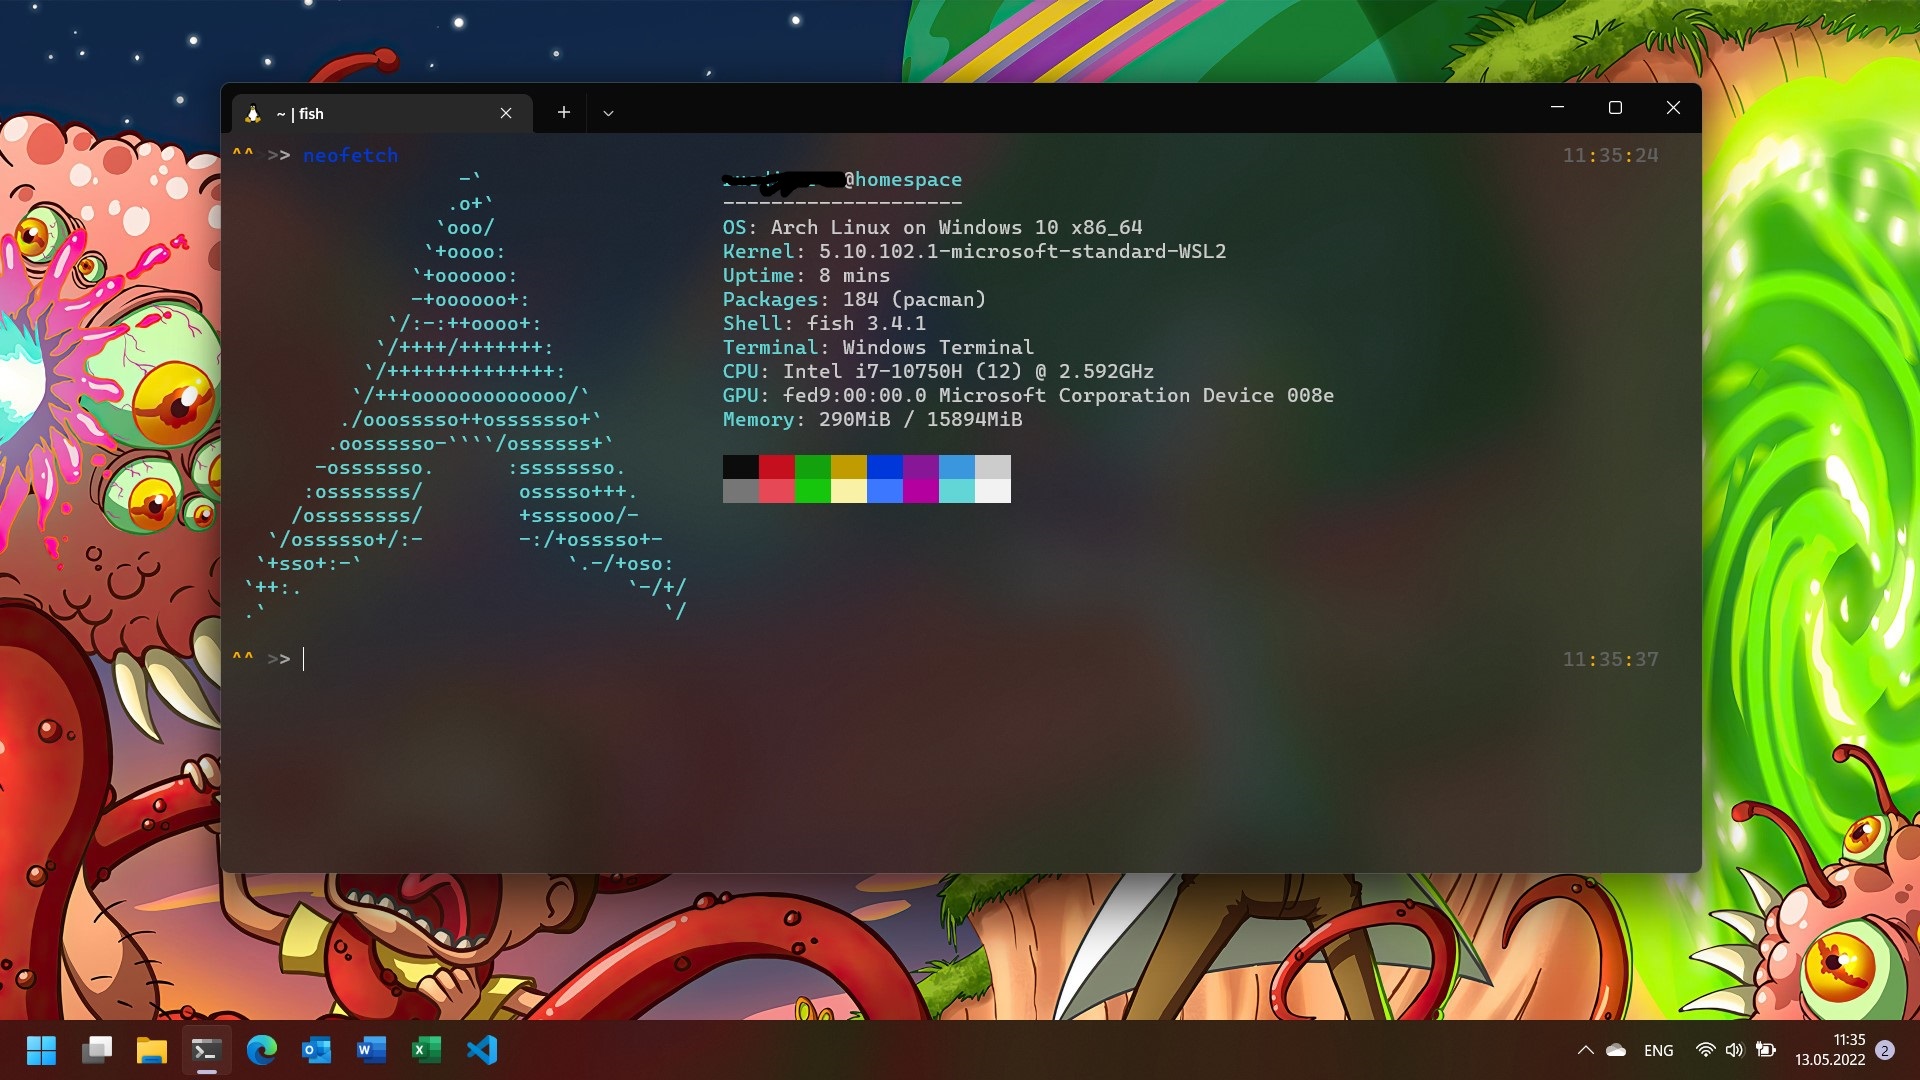Launch Microsoft Edge from the taskbar

(262, 1050)
